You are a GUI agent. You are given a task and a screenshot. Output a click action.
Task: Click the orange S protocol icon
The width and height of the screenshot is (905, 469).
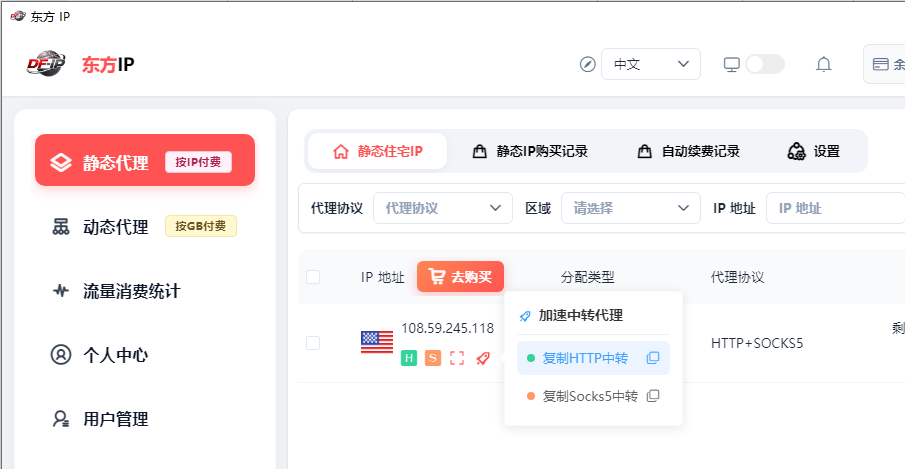point(433,358)
